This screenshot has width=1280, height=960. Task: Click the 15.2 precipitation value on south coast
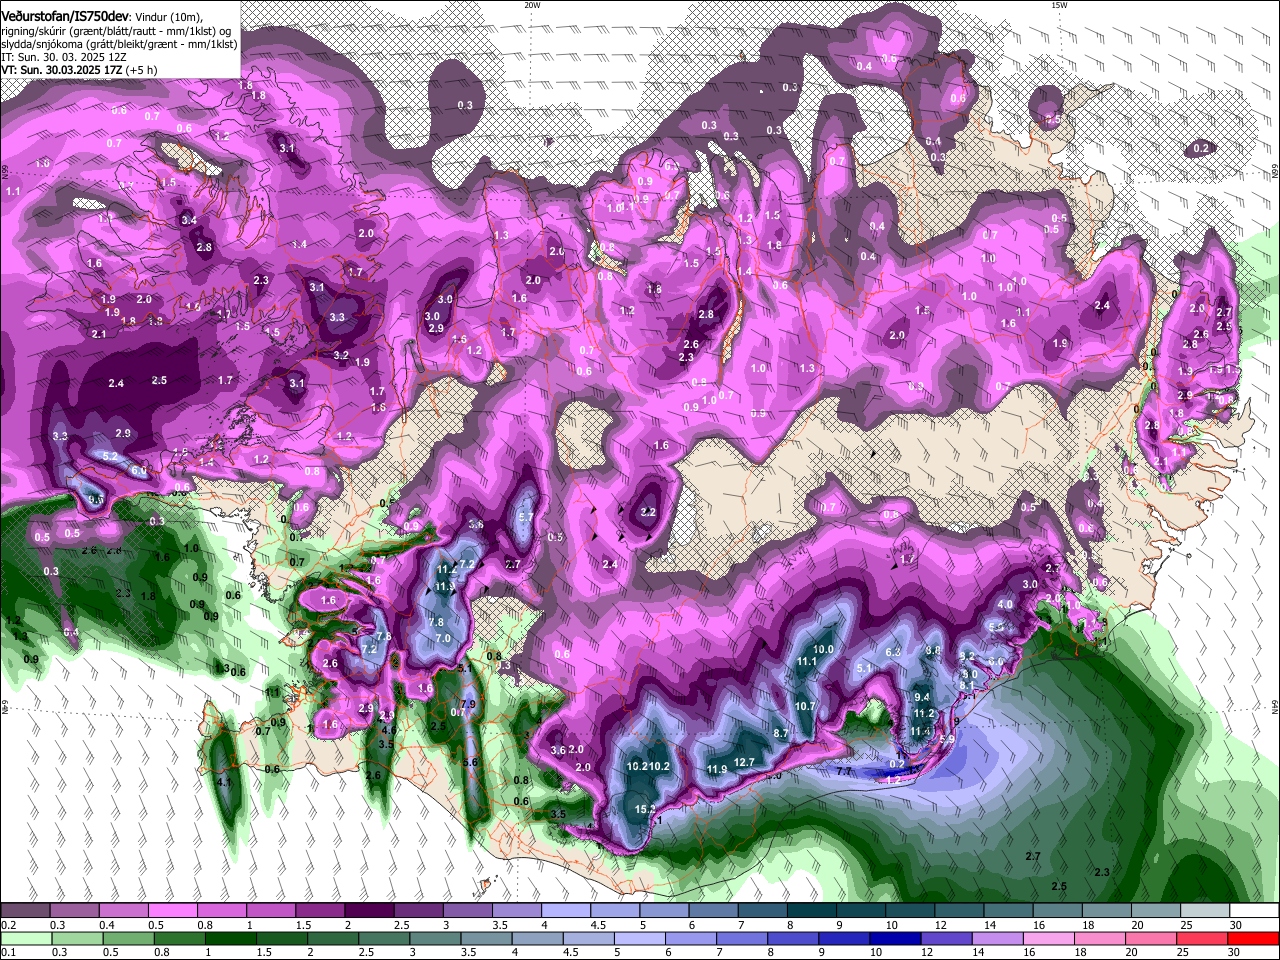645,809
